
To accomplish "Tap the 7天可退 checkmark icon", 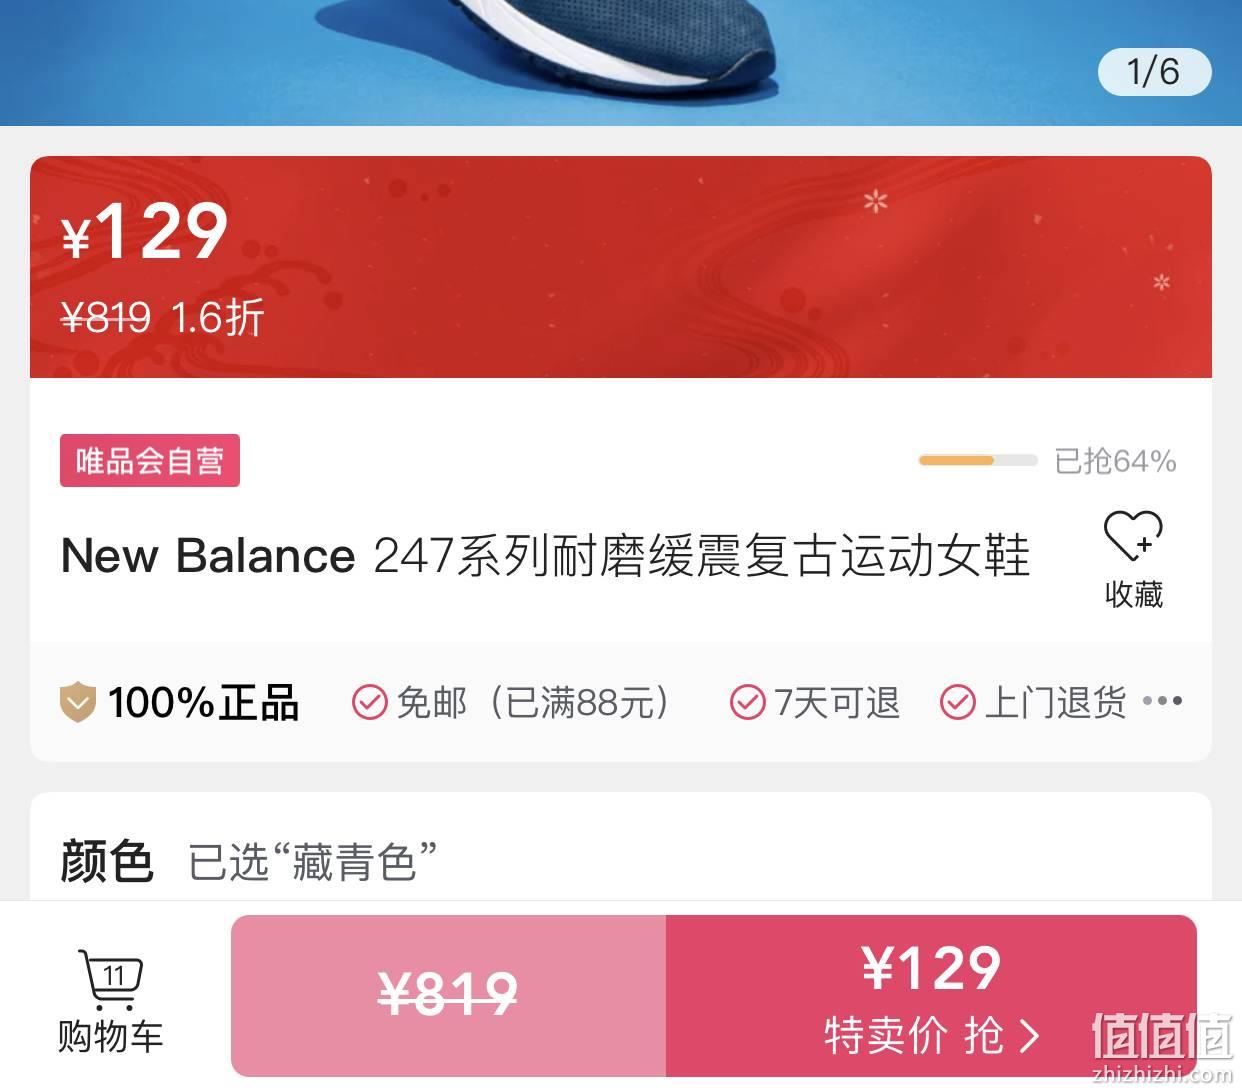I will [x=747, y=702].
